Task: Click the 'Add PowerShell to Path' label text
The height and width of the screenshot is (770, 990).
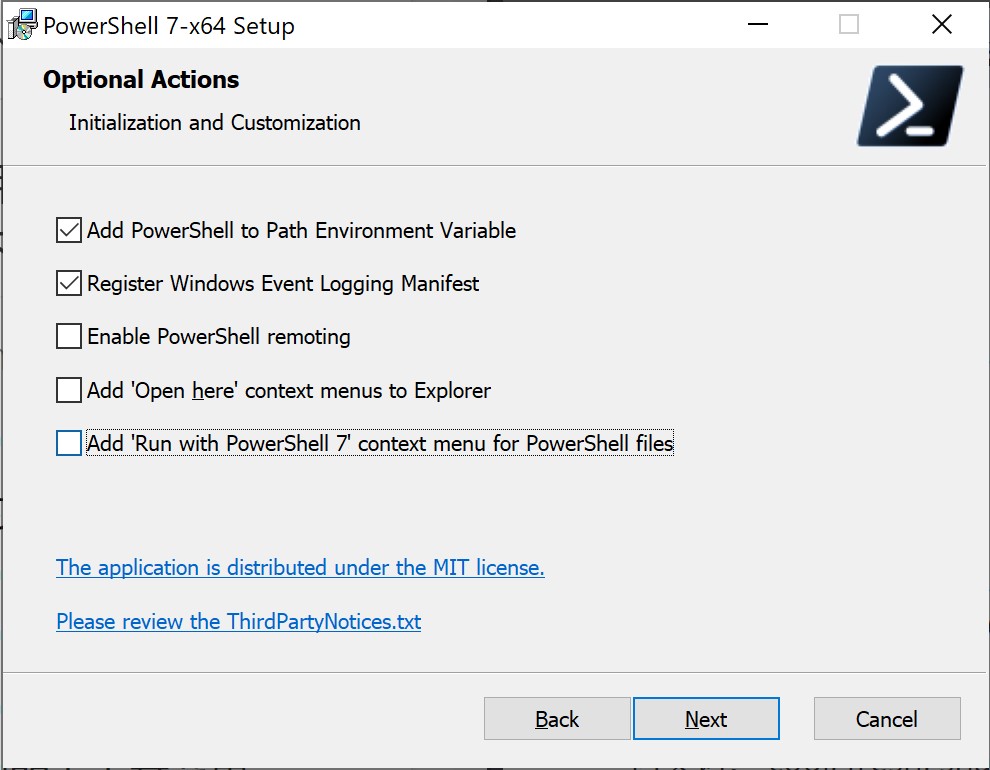Action: (301, 231)
